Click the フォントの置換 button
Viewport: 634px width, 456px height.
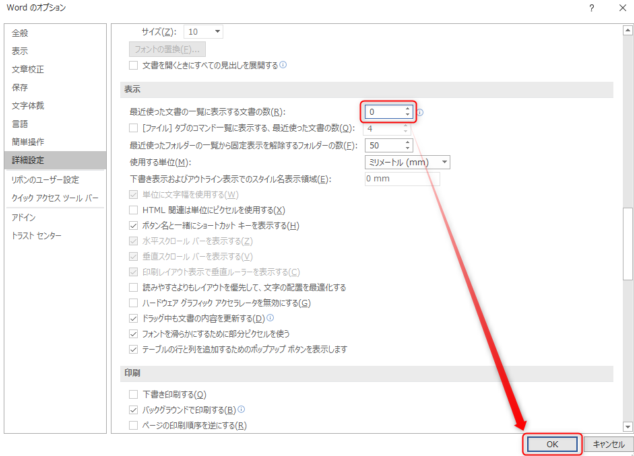pos(167,49)
